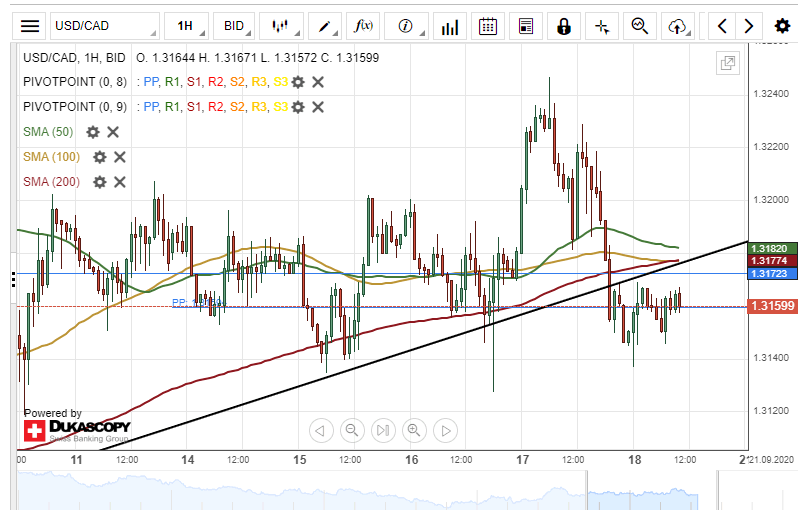Click the SMA (100) indicator label
806x518 pixels.
click(x=51, y=157)
